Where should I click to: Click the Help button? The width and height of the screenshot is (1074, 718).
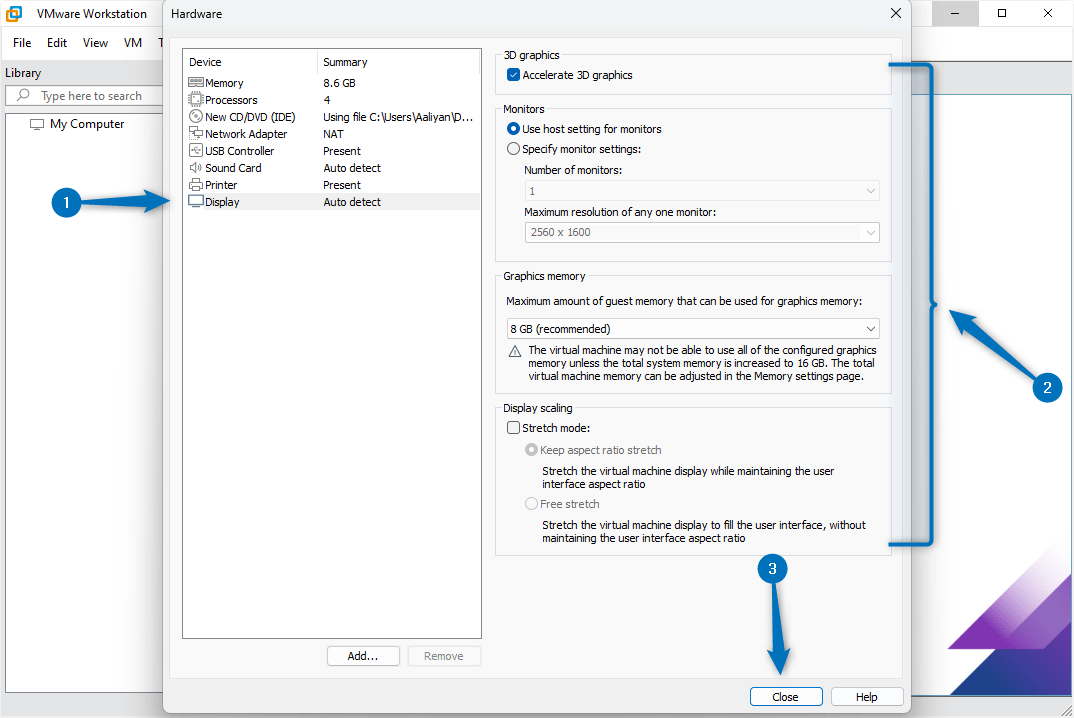pos(866,696)
